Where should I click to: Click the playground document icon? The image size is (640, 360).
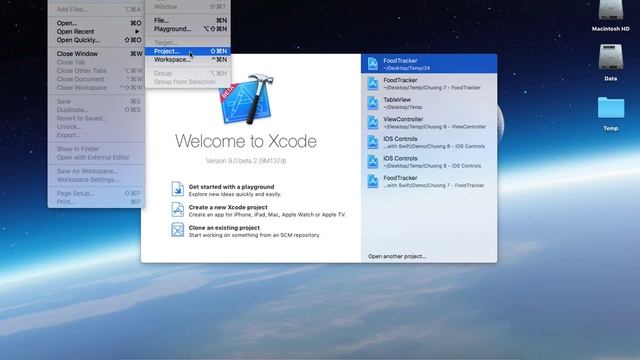tap(178, 189)
